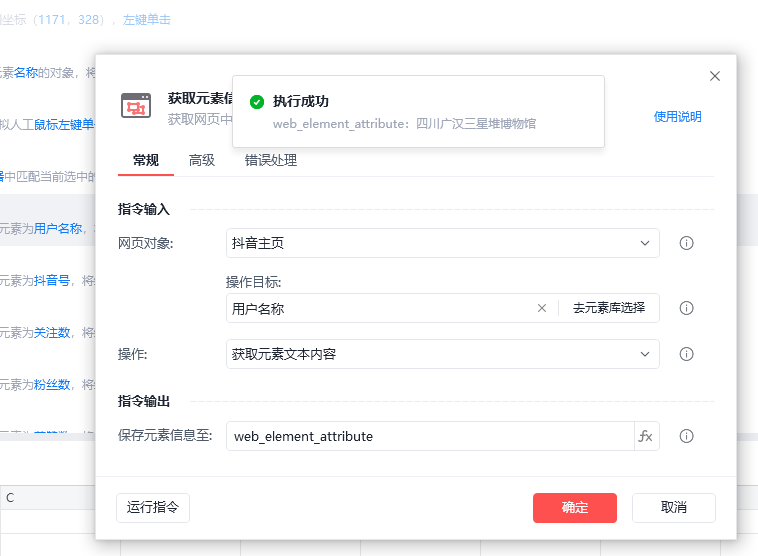
Task: Click 粉丝数 link in background flow
Action: point(52,385)
